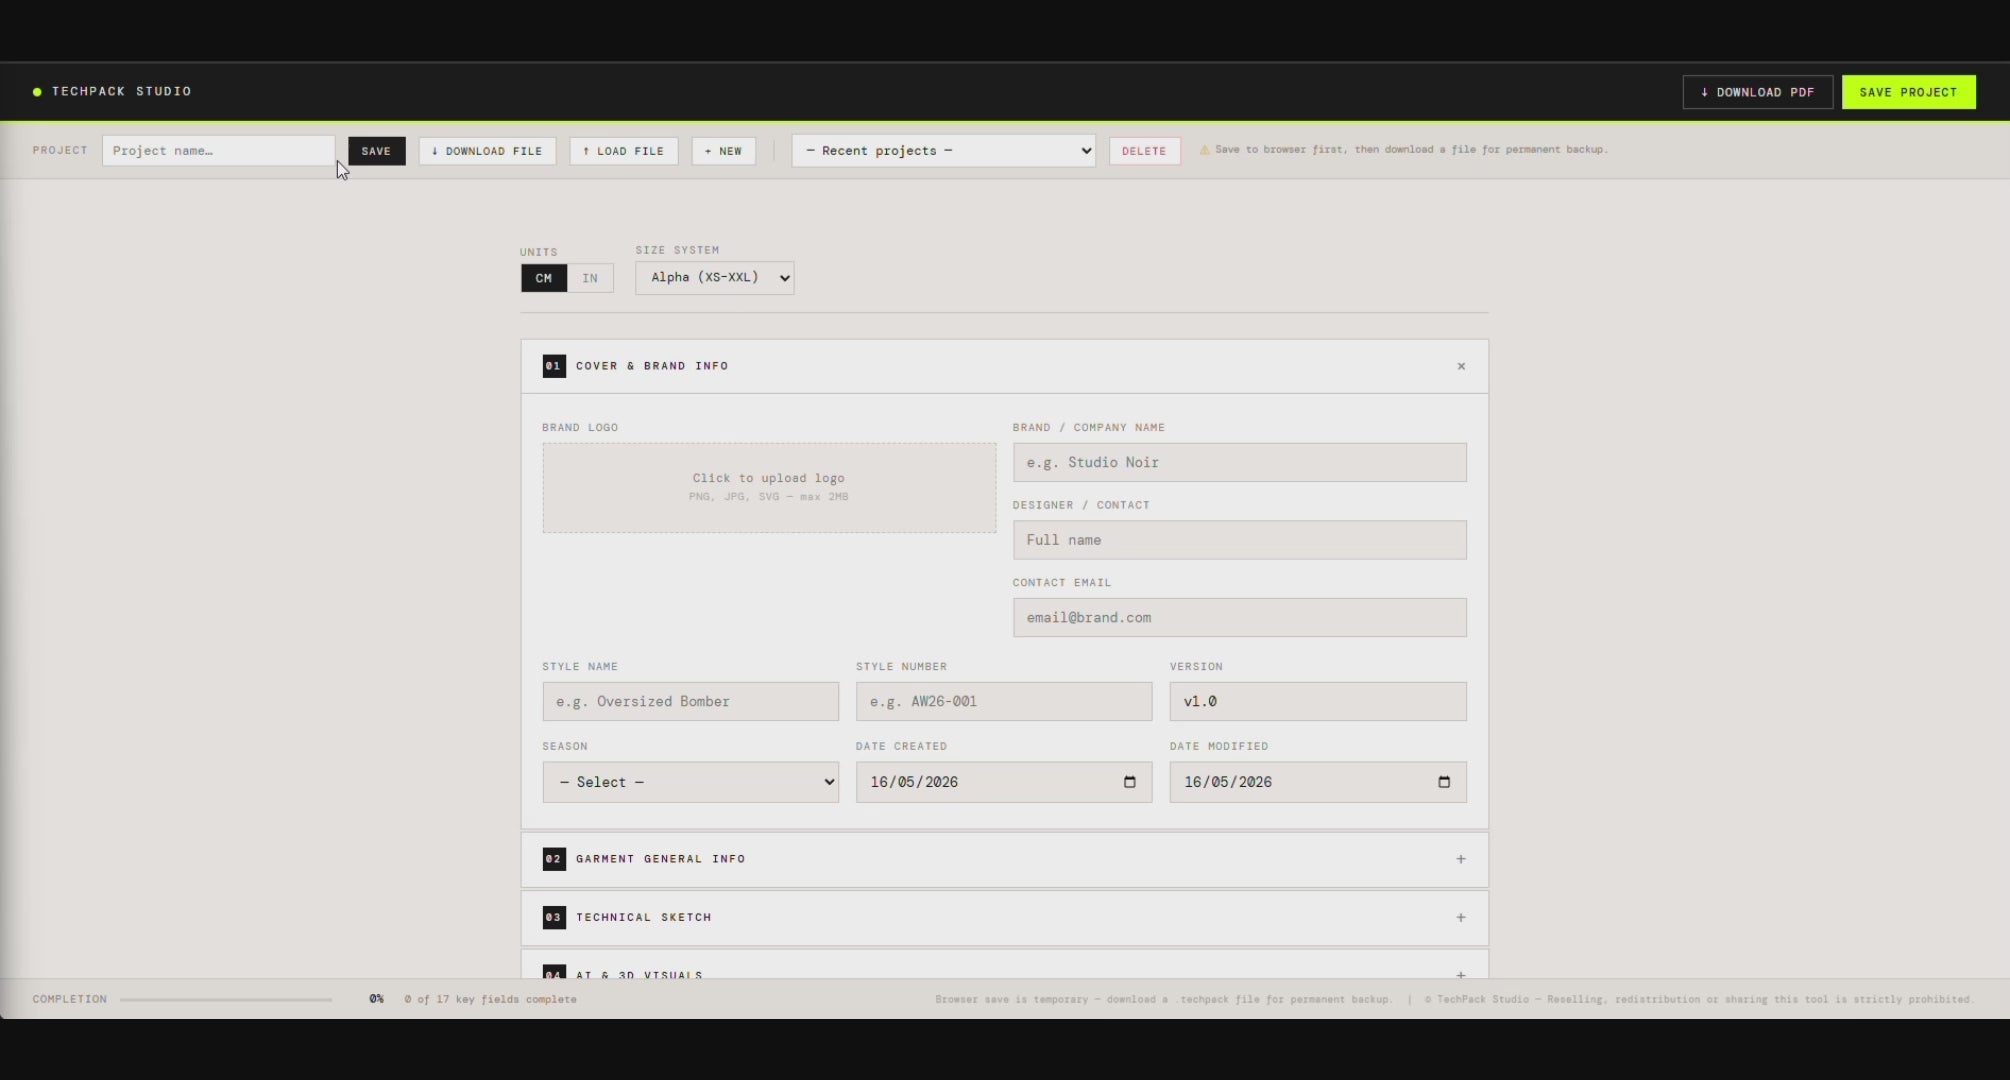Expand the Garment General Info section
2010x1080 pixels.
tap(1461, 859)
